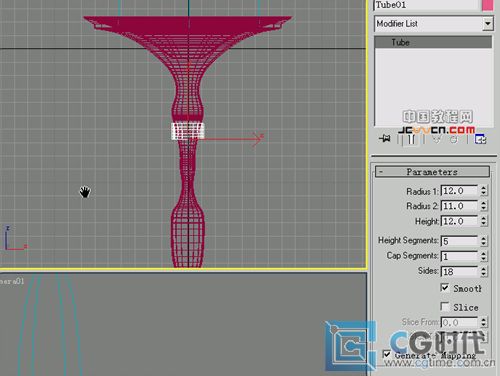Click the pink object color swatch
The width and height of the screenshot is (500, 376).
[x=488, y=5]
